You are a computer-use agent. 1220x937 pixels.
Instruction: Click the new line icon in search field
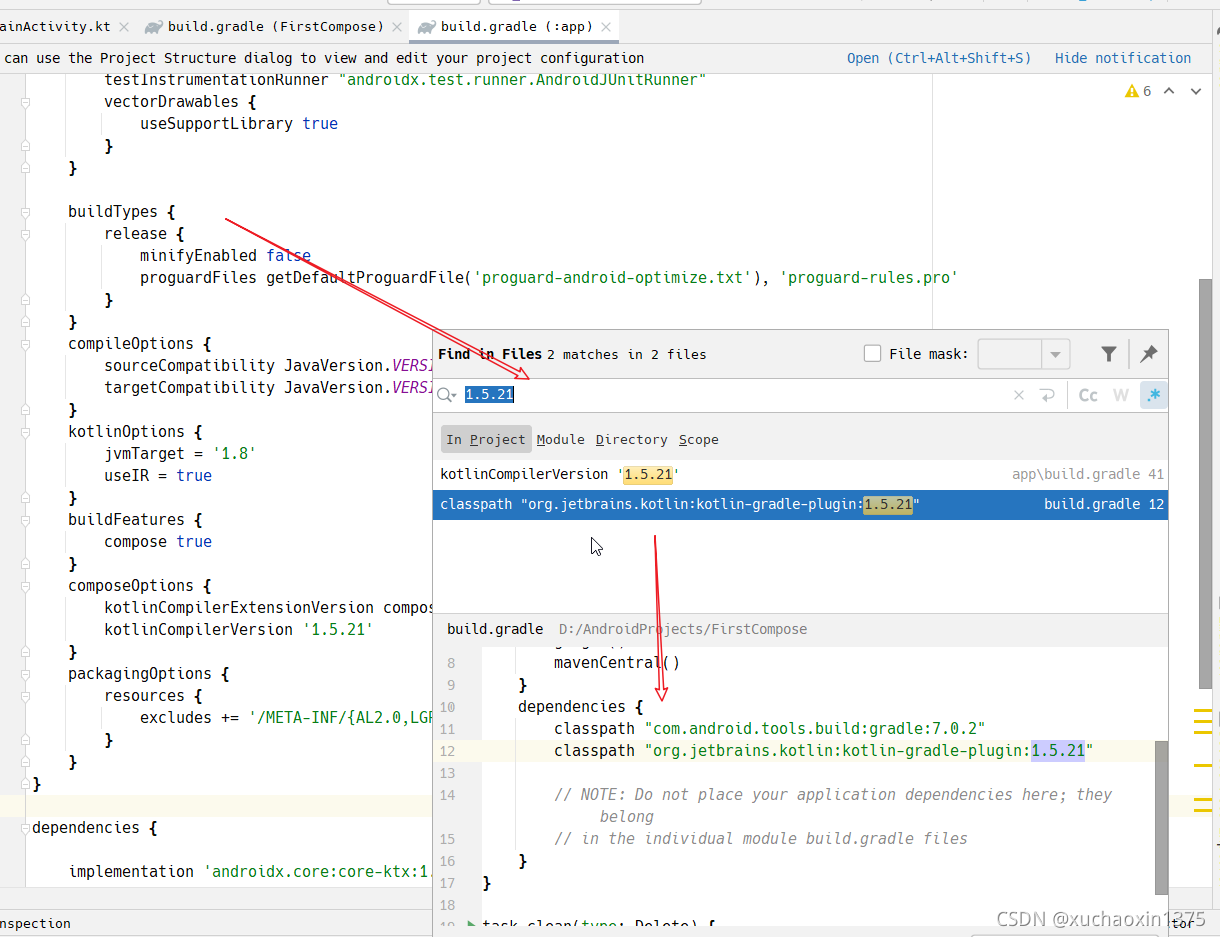point(1047,395)
